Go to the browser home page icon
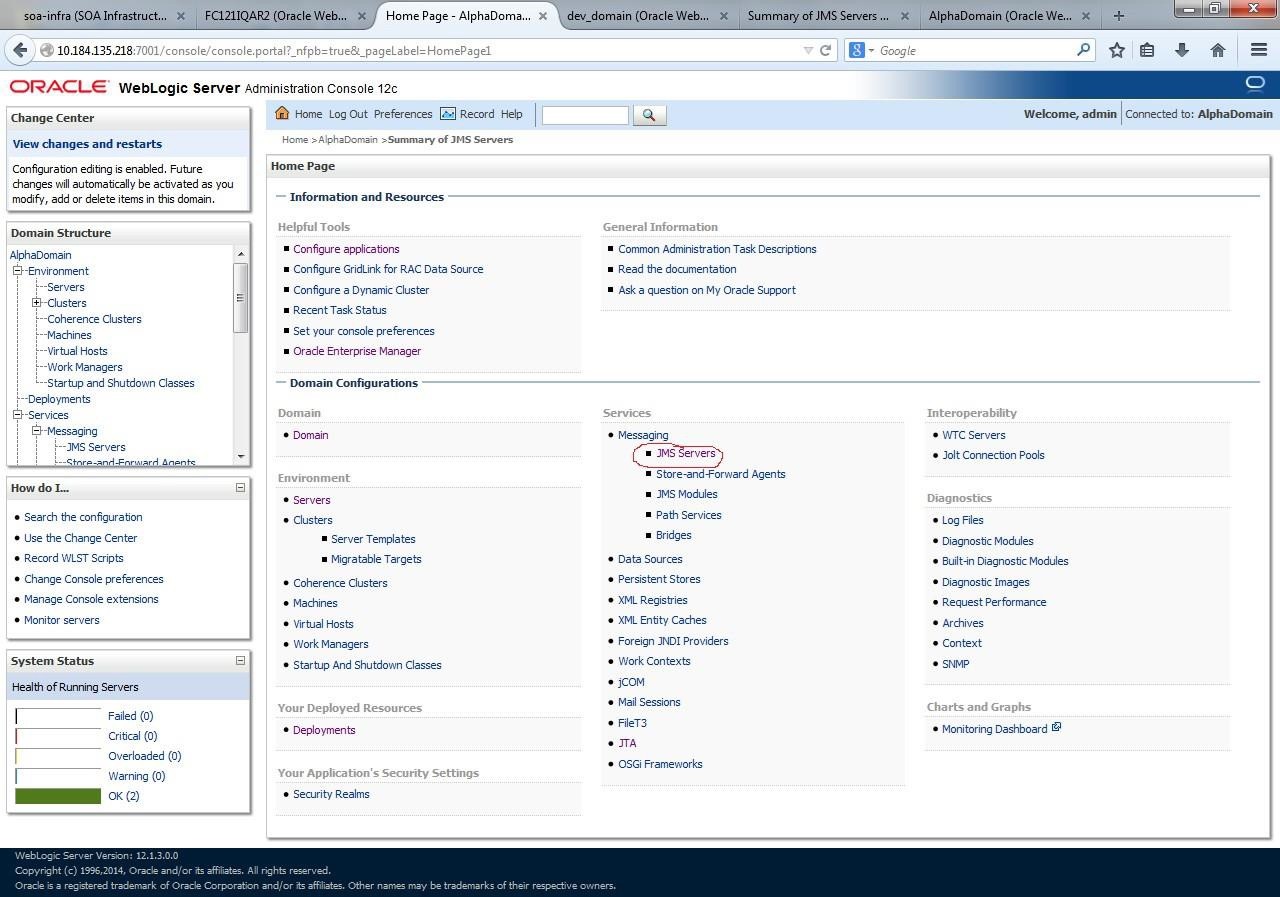This screenshot has width=1280, height=897. 1217,50
